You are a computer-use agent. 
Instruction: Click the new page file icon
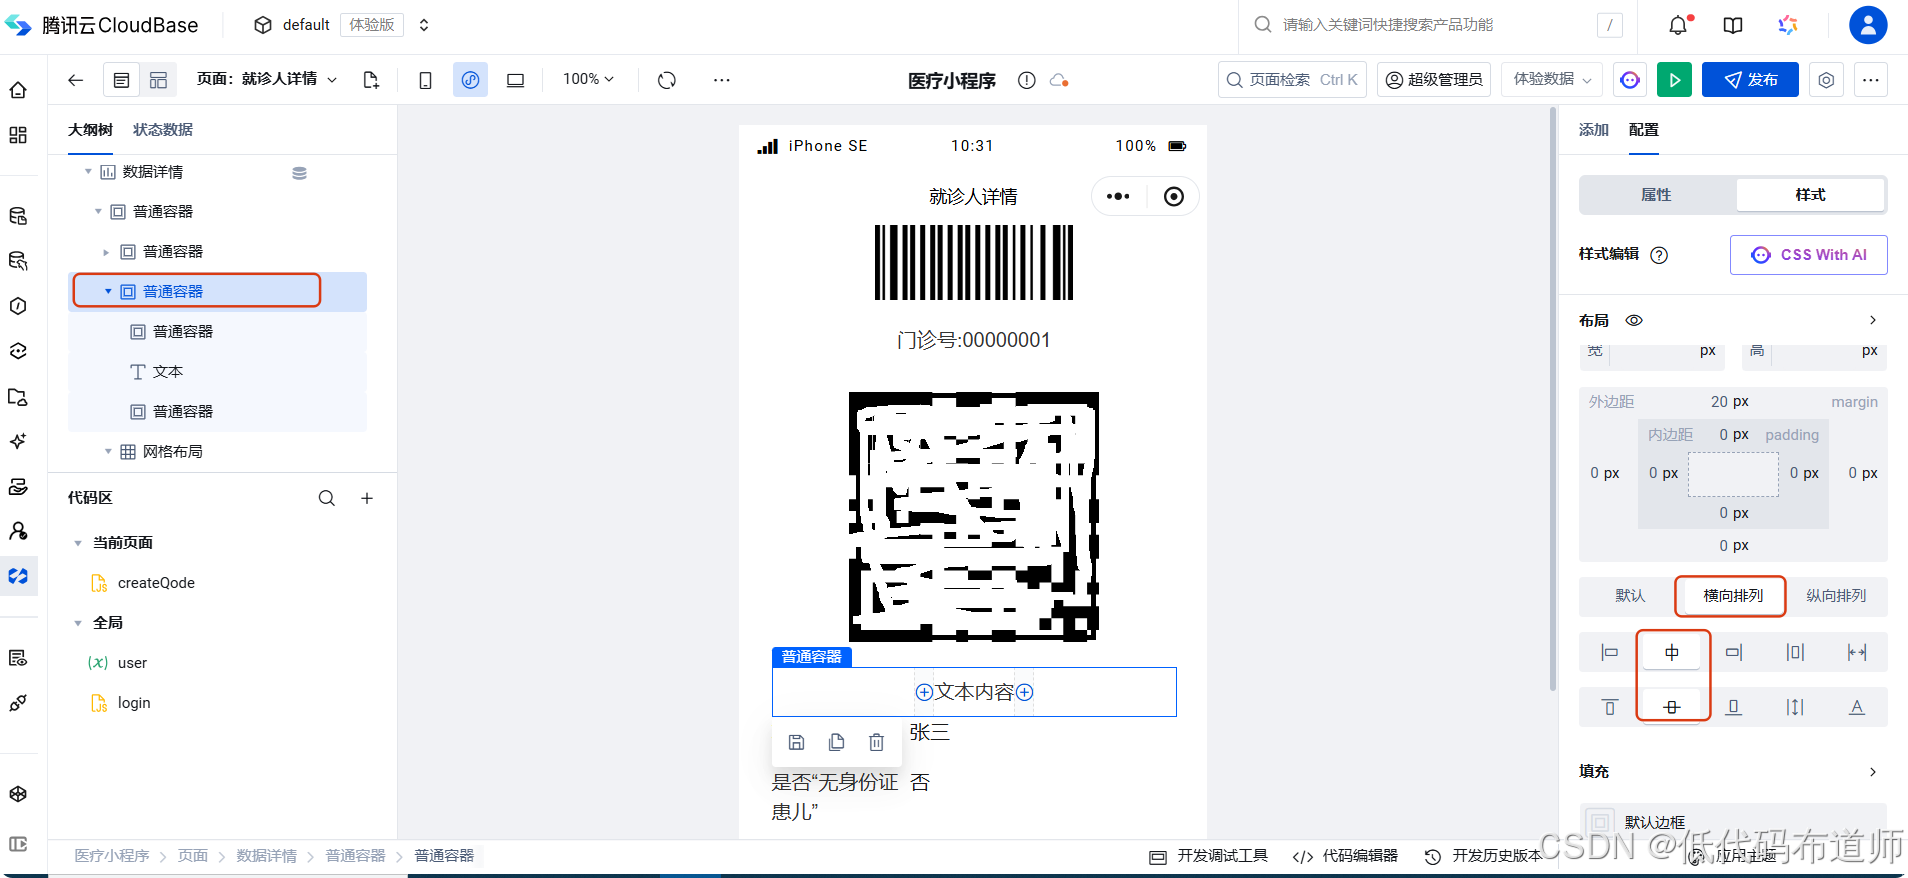click(x=371, y=80)
